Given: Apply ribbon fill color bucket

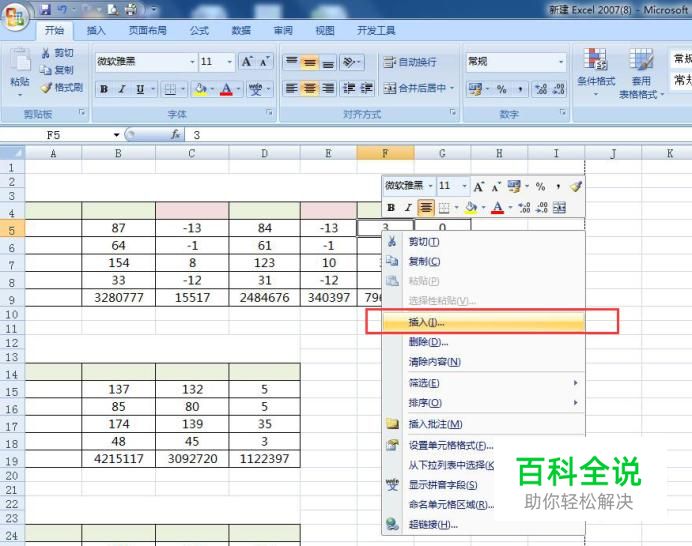Looking at the screenshot, I should pyautogui.click(x=200, y=89).
